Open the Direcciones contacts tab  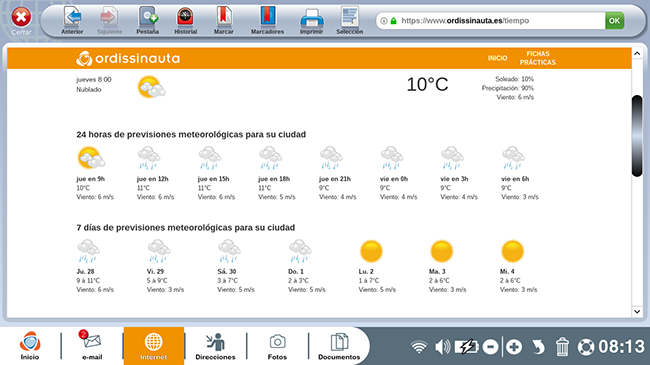coord(215,346)
